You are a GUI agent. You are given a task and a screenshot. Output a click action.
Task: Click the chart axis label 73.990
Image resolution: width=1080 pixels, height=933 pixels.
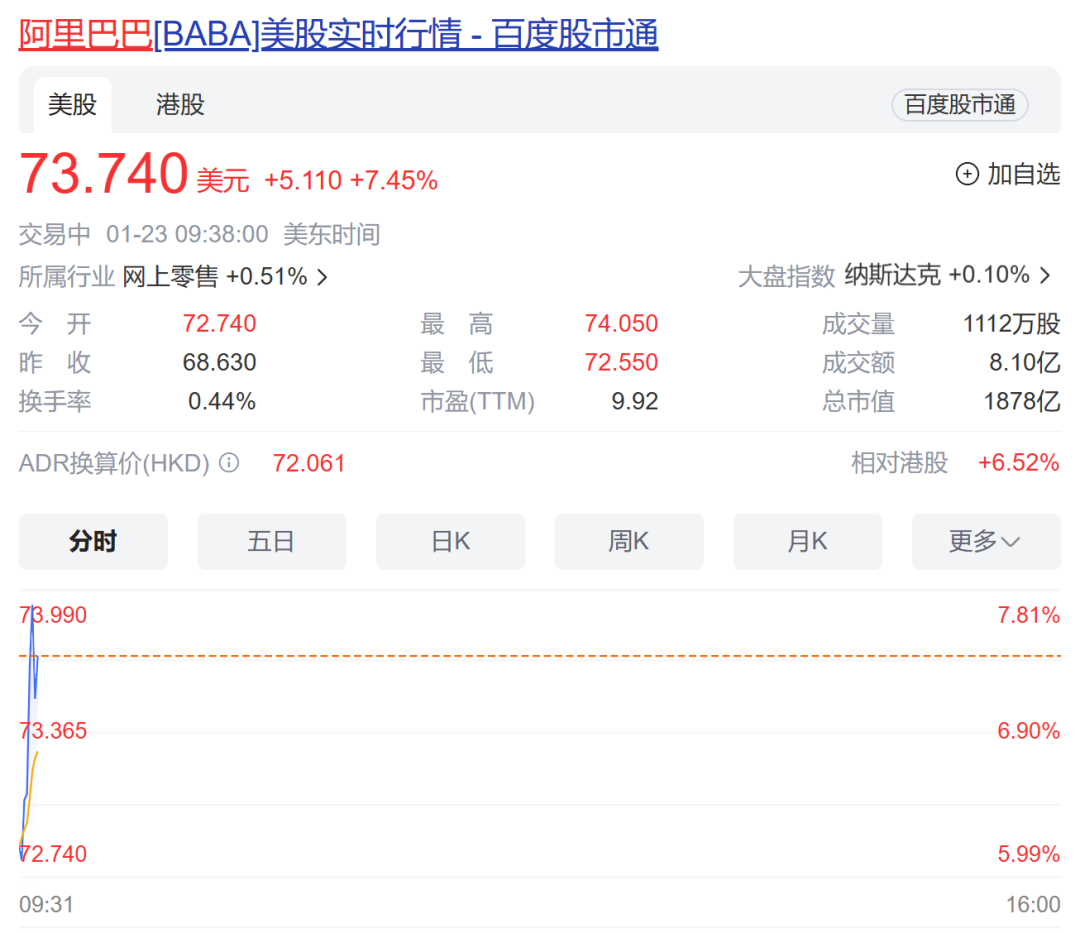53,615
